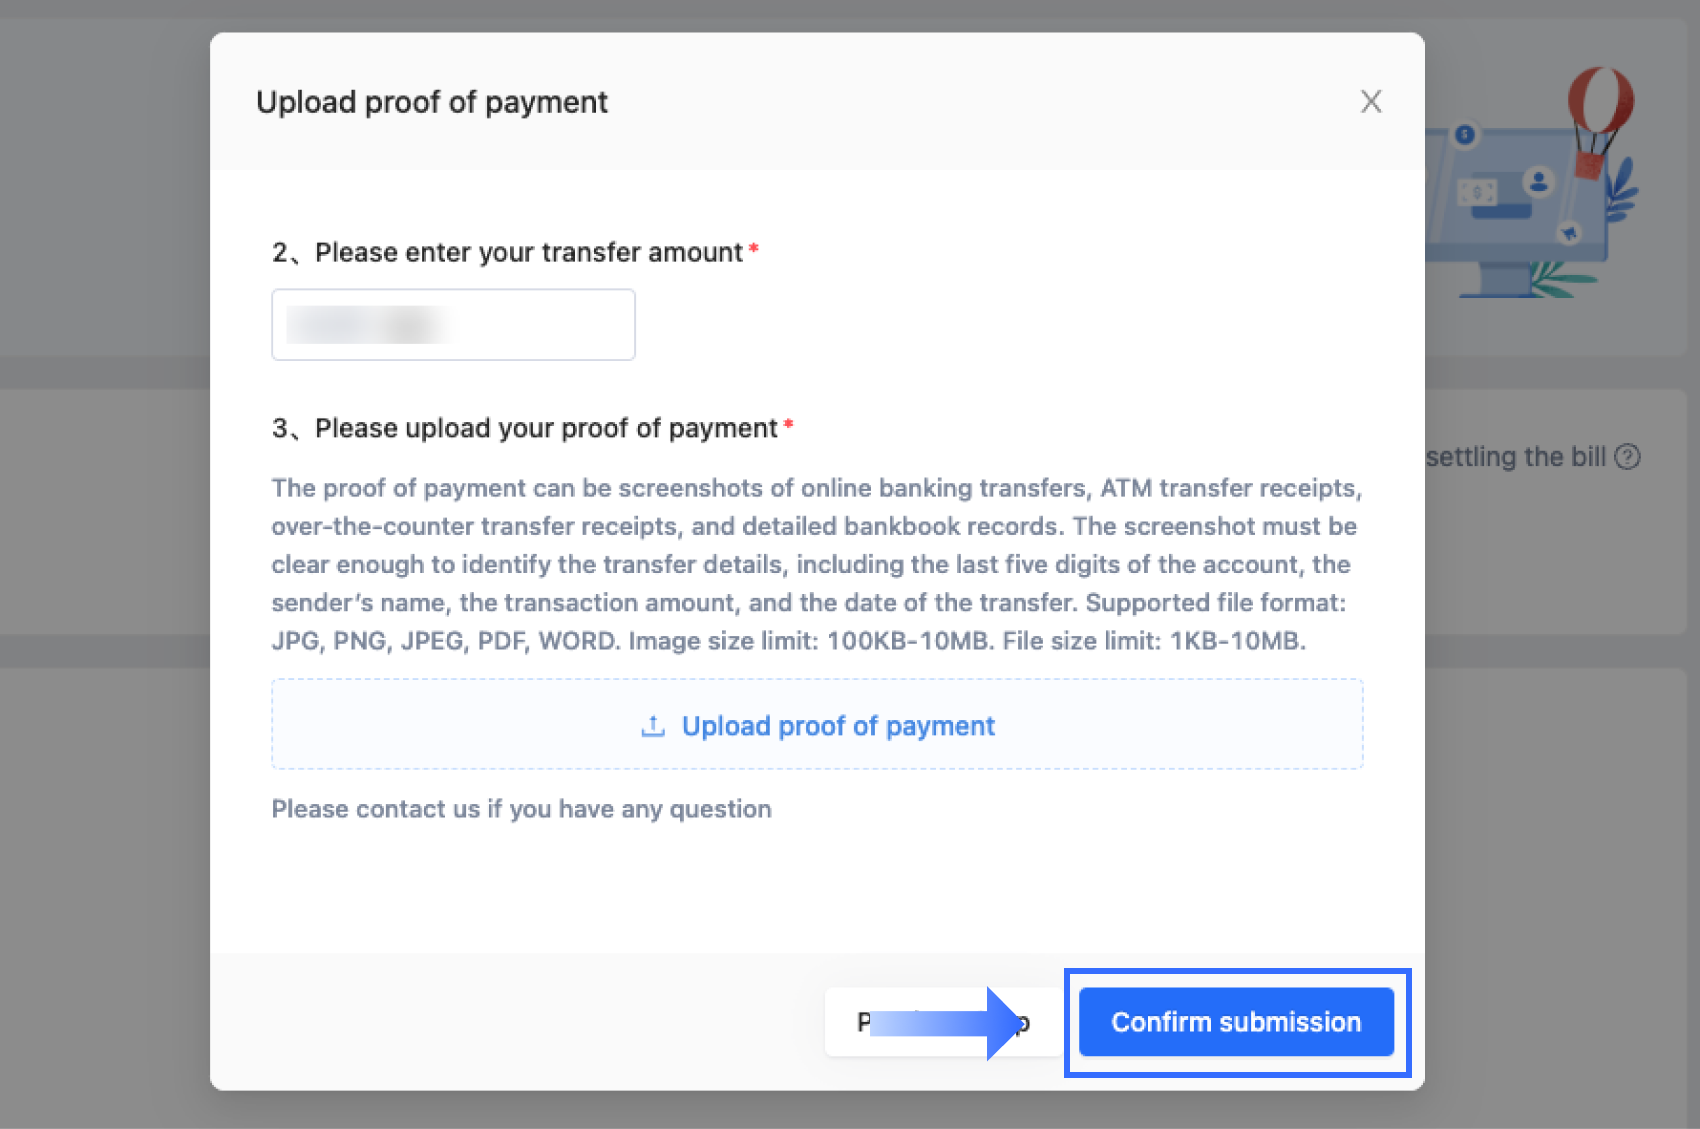Screen dimensions: 1700x1129
Task: Click the red hot air balloon illustration
Action: coord(1600,101)
